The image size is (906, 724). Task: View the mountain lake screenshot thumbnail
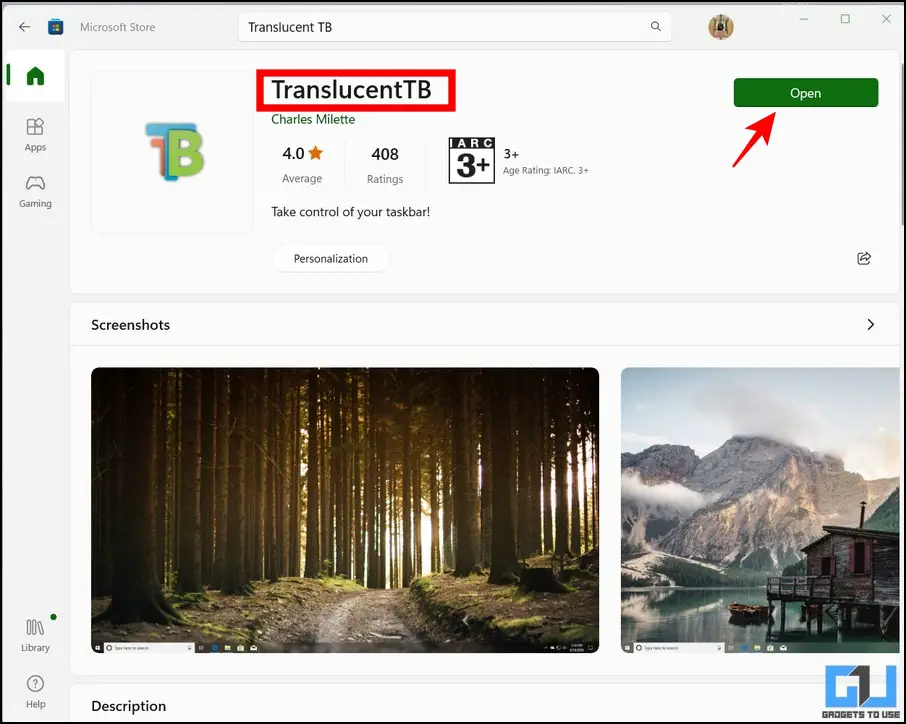click(x=760, y=510)
